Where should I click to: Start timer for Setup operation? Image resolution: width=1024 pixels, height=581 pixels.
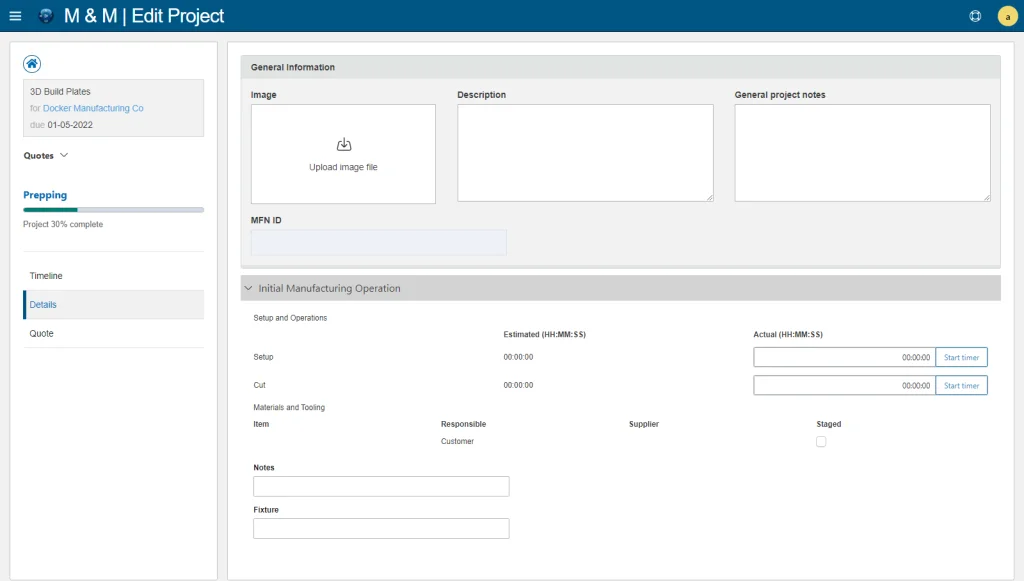961,357
